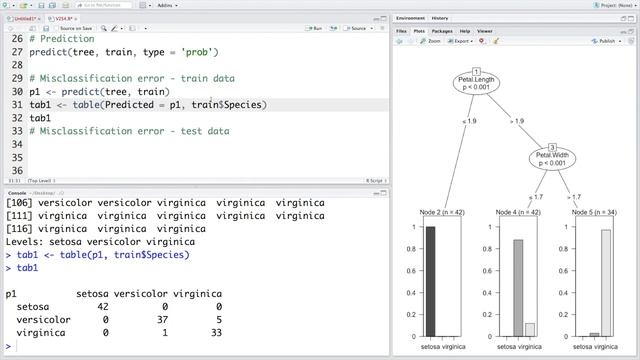640x360 pixels.
Task: Click the Petal.Length root node in tree plot
Action: point(476,83)
